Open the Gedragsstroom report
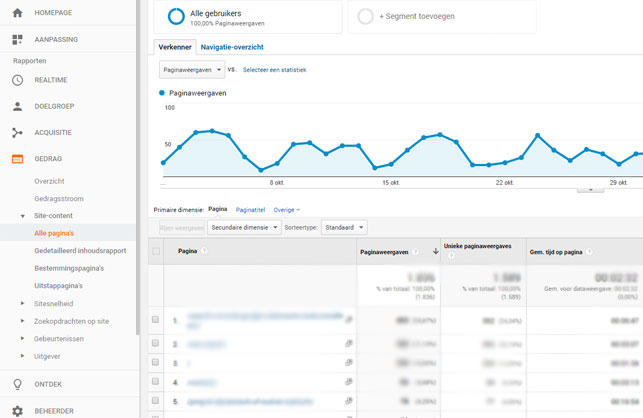 click(x=59, y=199)
